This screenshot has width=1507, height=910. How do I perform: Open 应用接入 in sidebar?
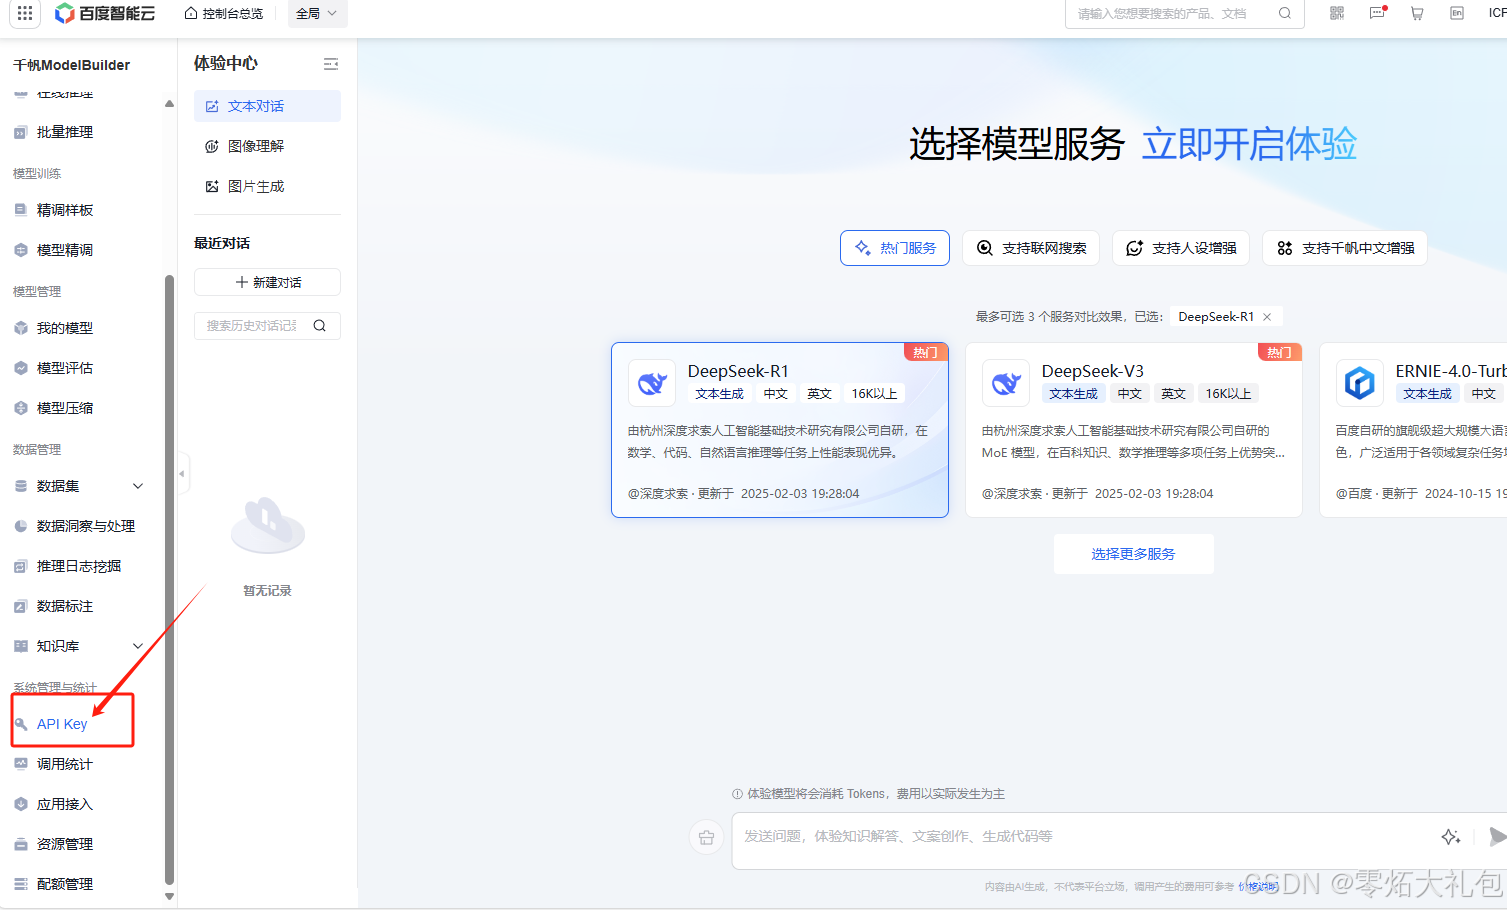pyautogui.click(x=65, y=804)
